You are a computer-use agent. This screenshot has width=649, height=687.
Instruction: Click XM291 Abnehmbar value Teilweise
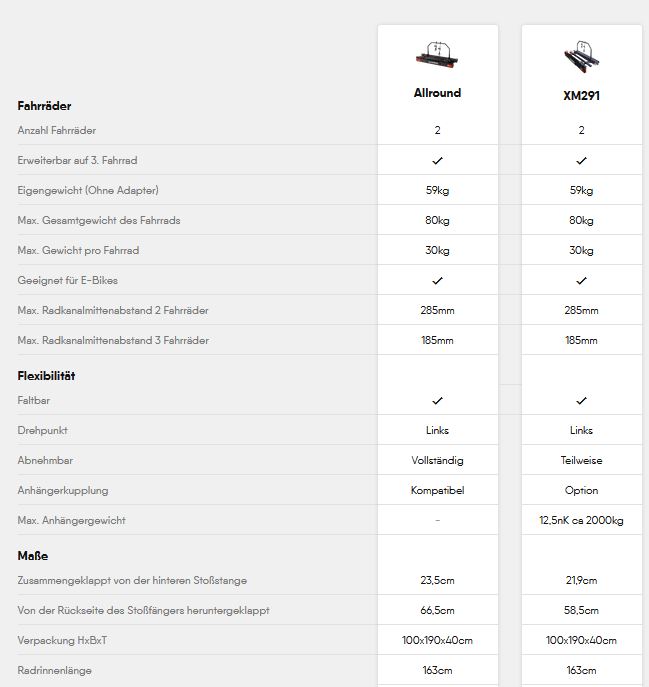point(581,460)
